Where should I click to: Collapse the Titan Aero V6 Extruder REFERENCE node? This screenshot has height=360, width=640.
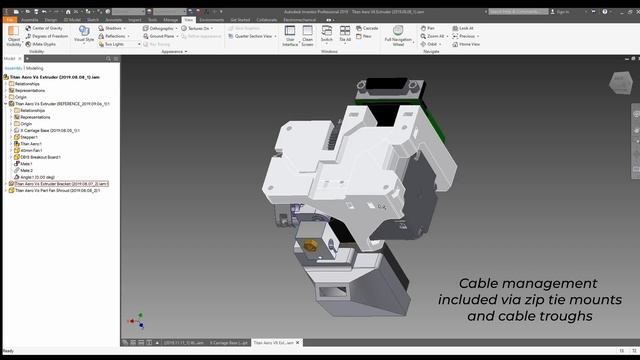(6, 104)
